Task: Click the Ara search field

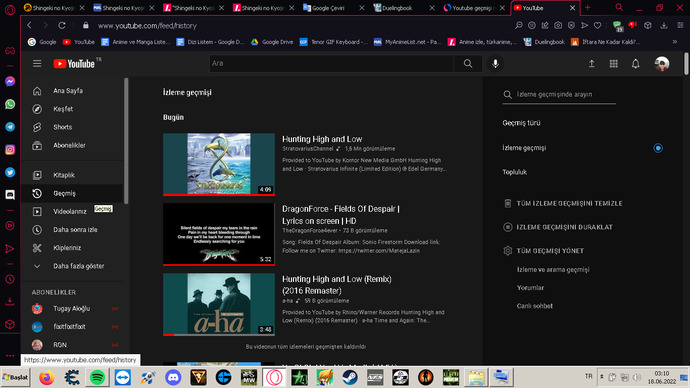Action: pyautogui.click(x=331, y=64)
